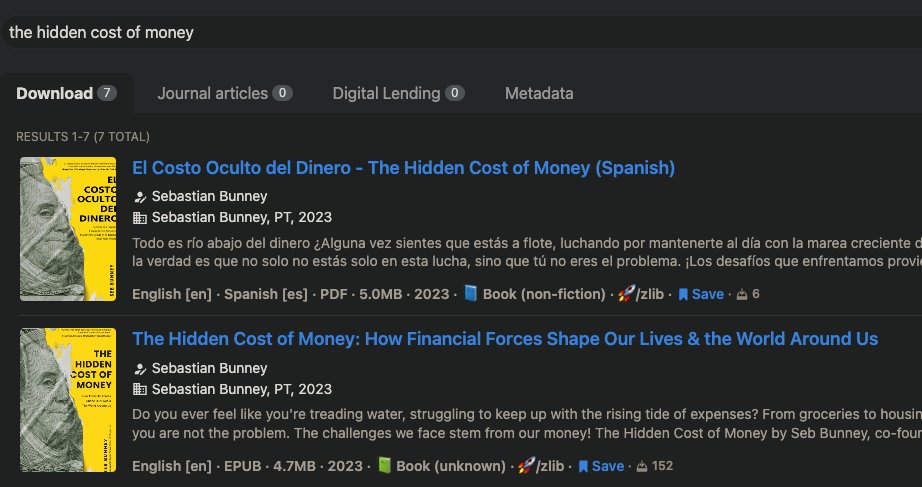Select the Download tab

(66, 94)
